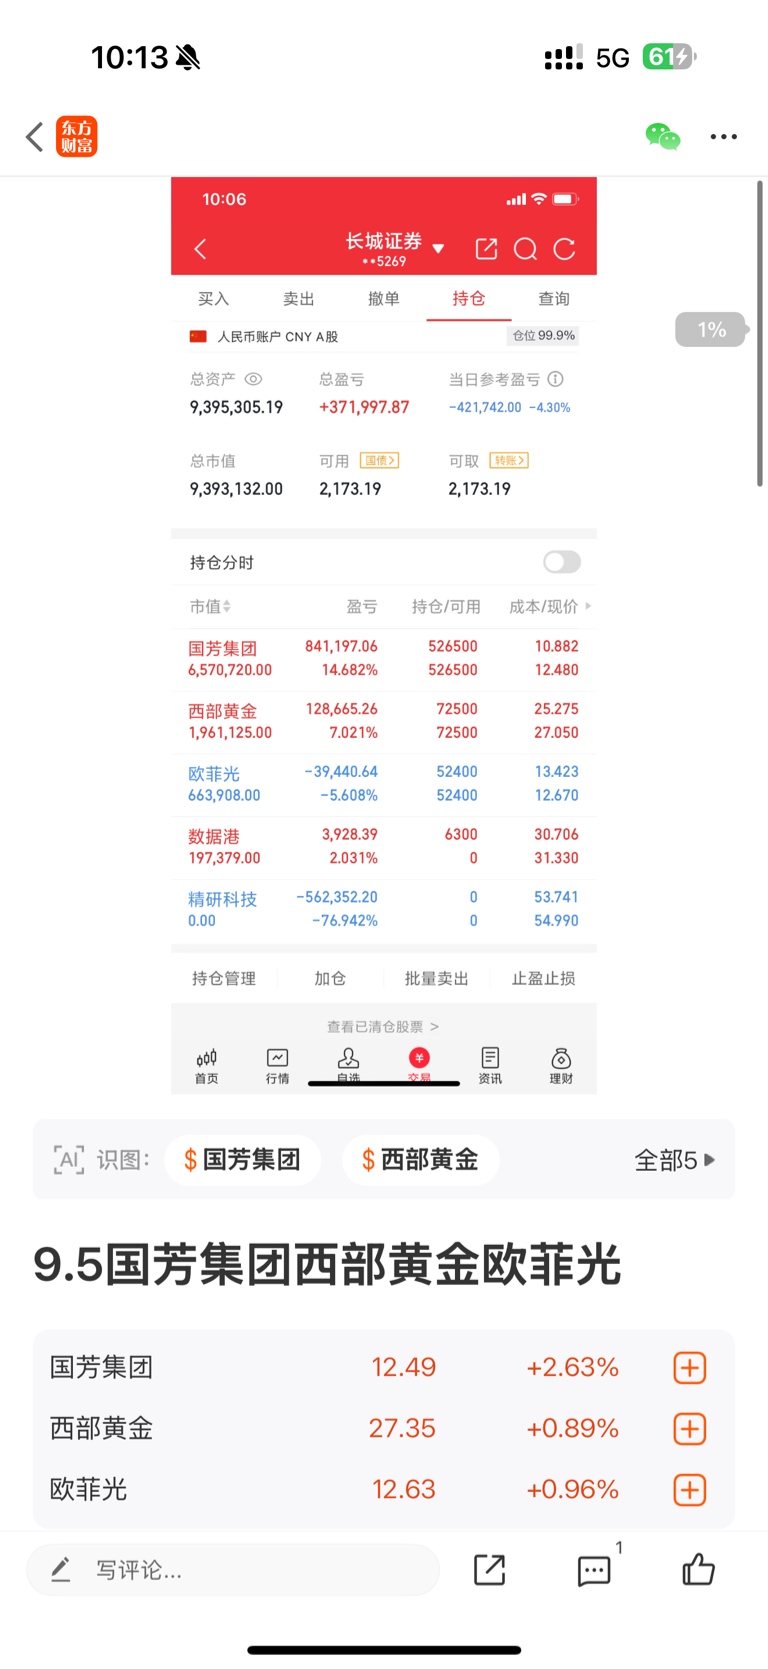Open the 国芳集团 holding row

click(384, 659)
